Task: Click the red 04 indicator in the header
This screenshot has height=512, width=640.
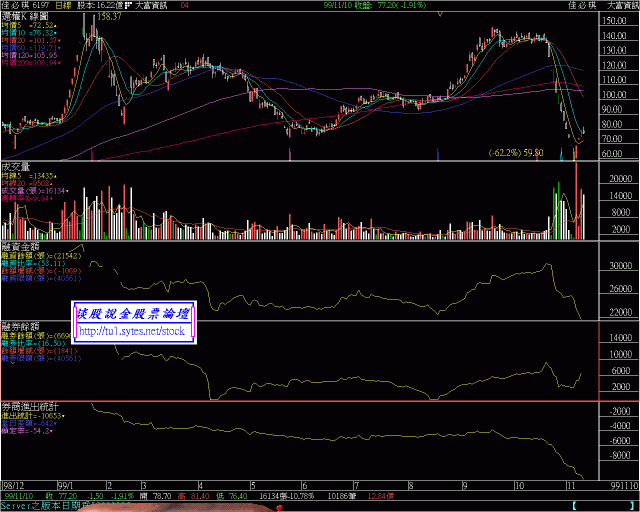Action: point(184,5)
